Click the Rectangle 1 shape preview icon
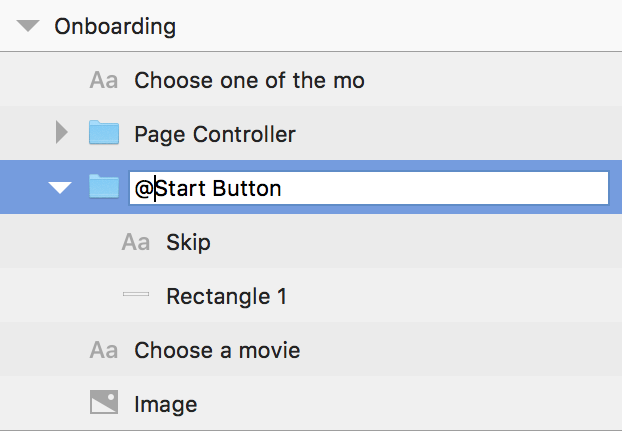The height and width of the screenshot is (431, 622). tap(136, 294)
